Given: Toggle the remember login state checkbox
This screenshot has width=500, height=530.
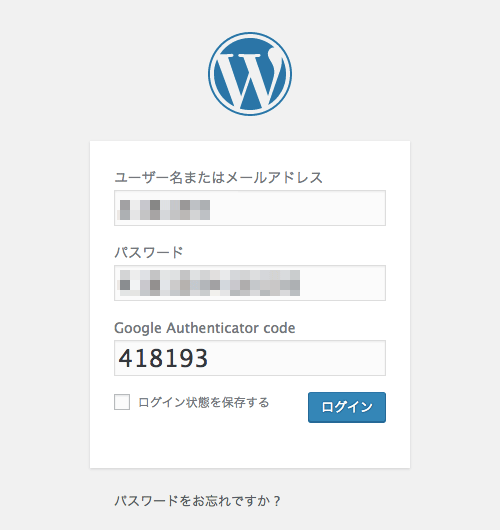Looking at the screenshot, I should (x=122, y=402).
